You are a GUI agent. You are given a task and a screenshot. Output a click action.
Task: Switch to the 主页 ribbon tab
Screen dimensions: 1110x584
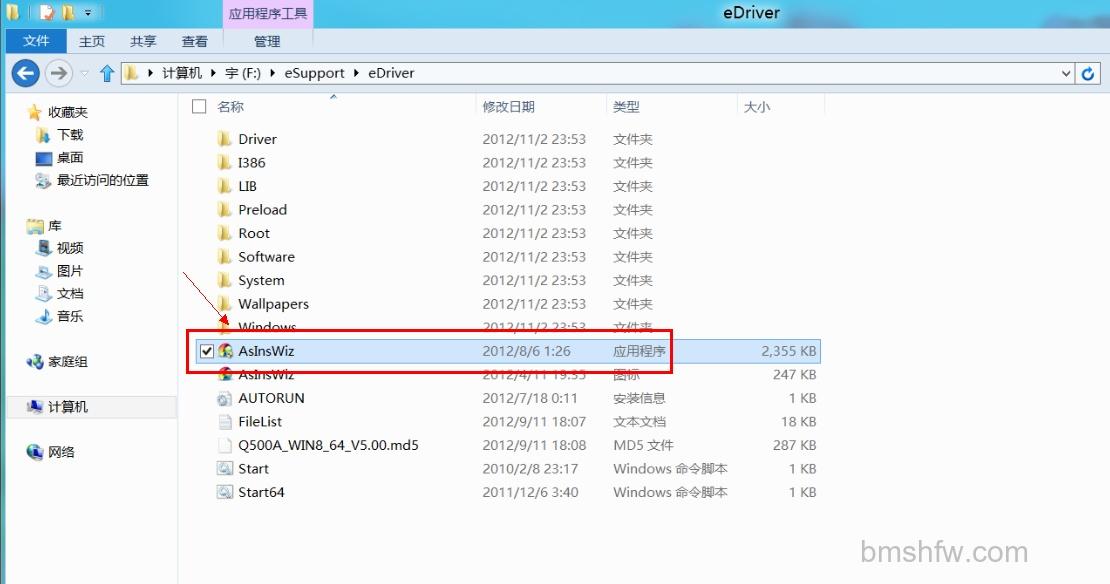click(92, 41)
